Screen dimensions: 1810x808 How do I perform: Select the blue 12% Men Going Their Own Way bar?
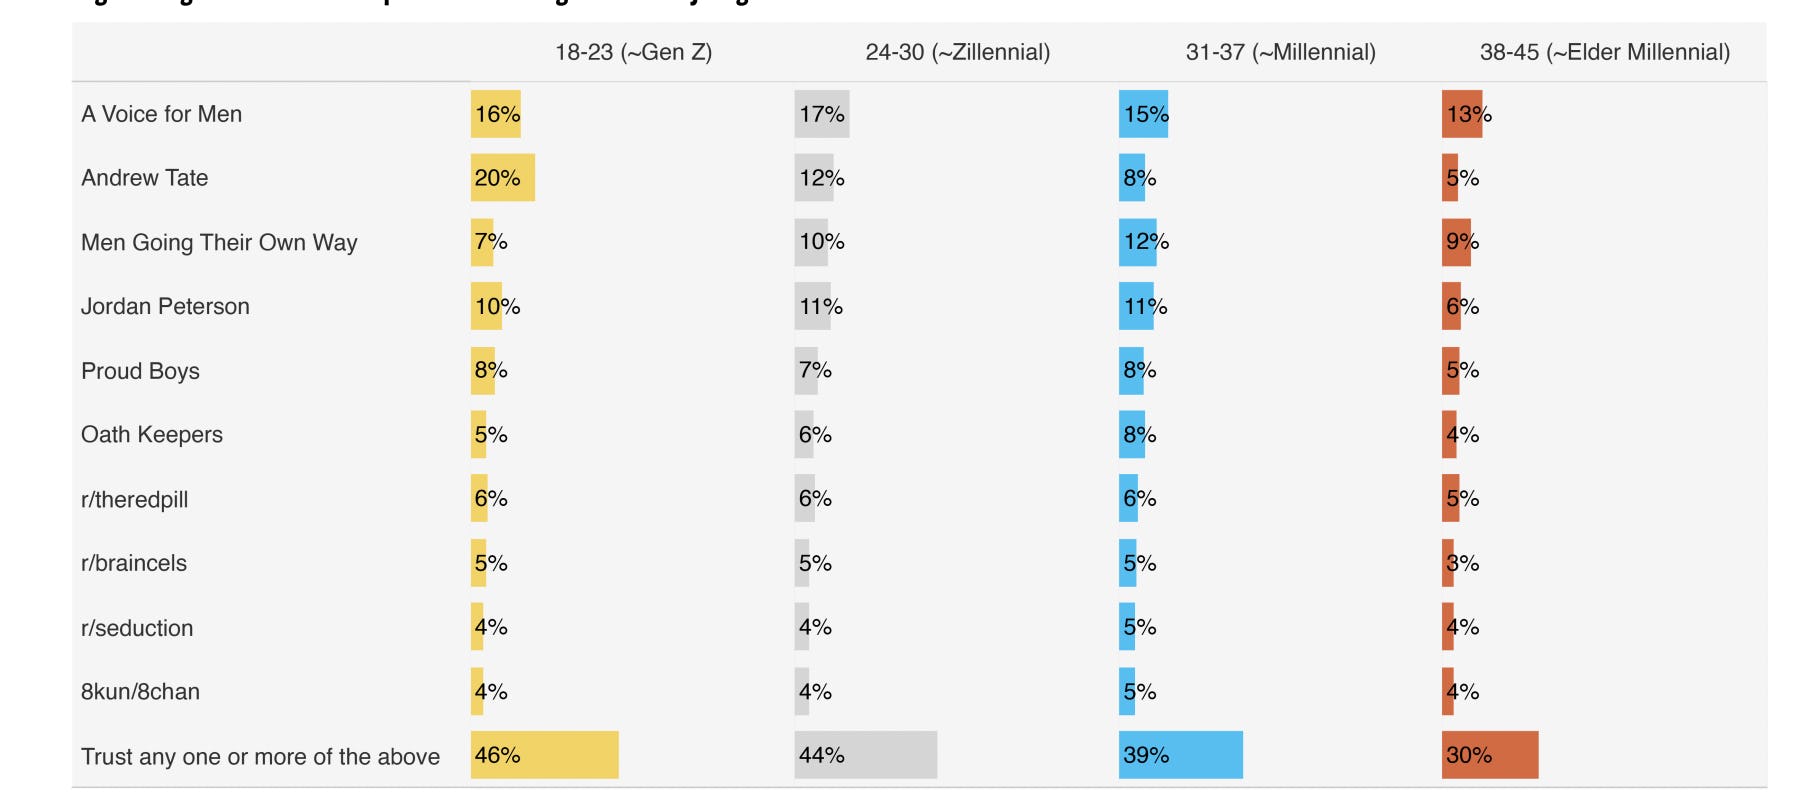[1138, 242]
